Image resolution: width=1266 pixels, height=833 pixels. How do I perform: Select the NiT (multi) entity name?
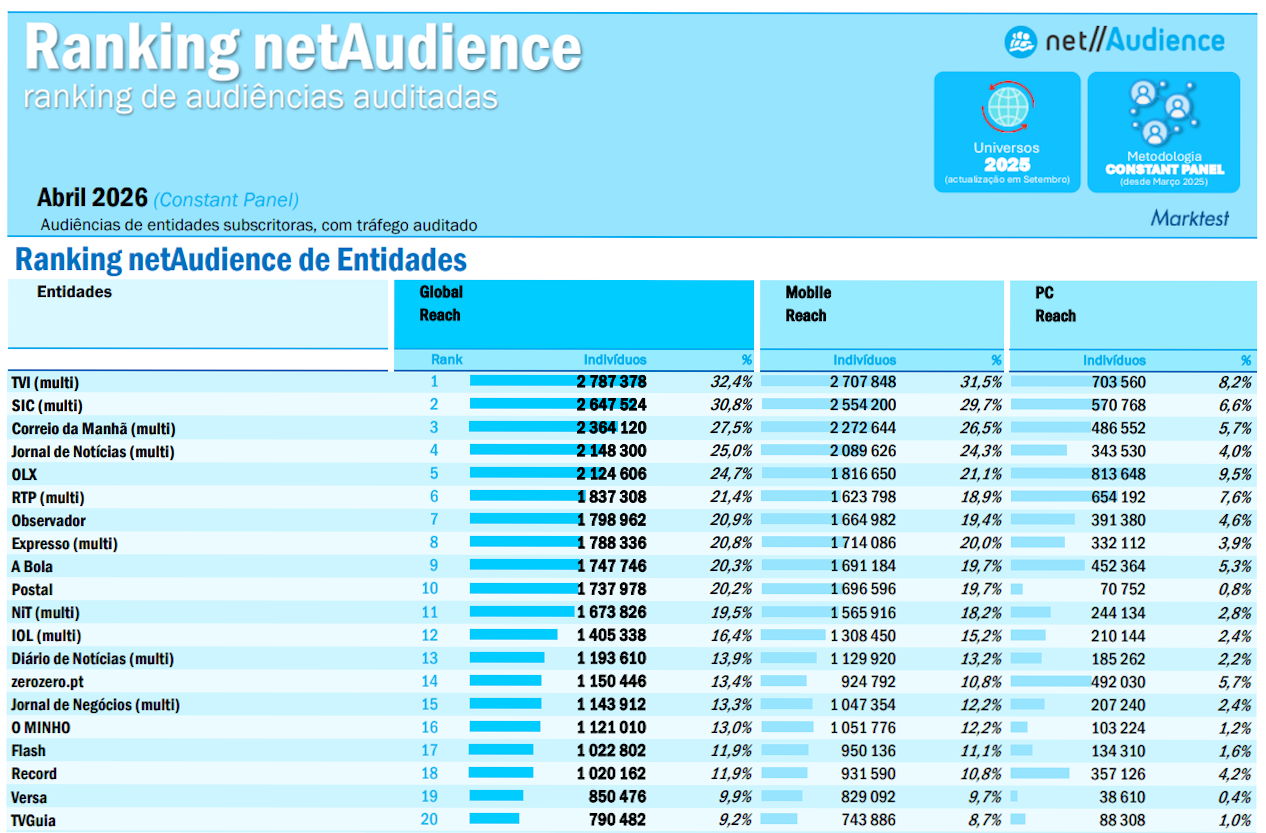45,613
